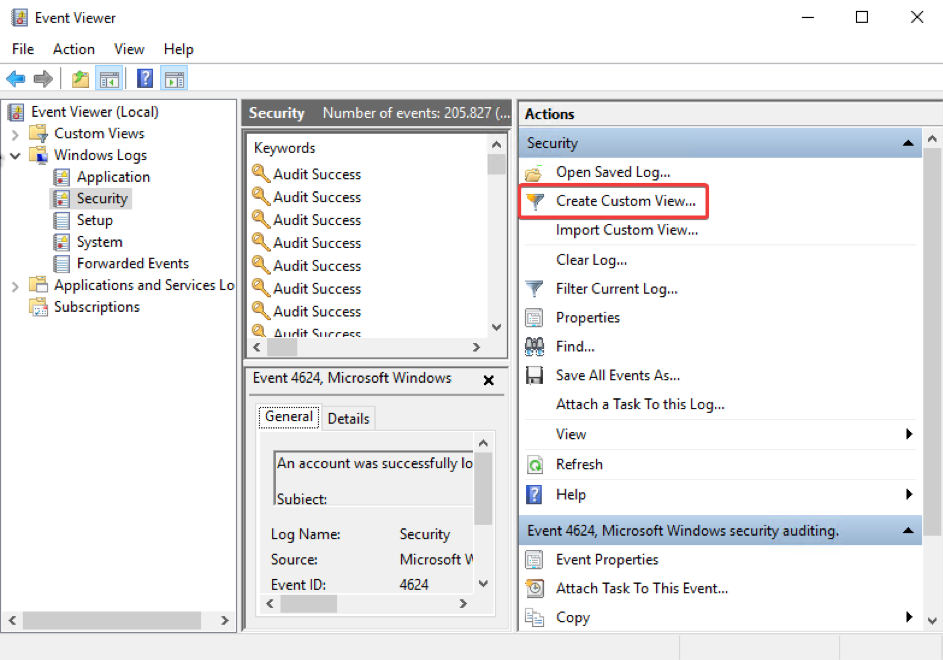Image resolution: width=943 pixels, height=660 pixels.
Task: Click Clear Log action
Action: pyautogui.click(x=591, y=260)
